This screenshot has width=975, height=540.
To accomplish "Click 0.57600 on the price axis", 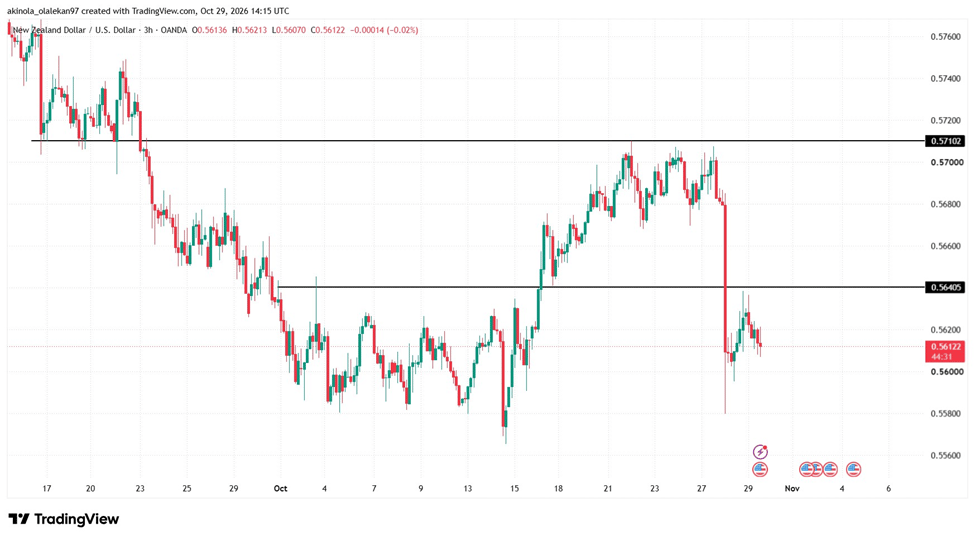I will 945,37.
